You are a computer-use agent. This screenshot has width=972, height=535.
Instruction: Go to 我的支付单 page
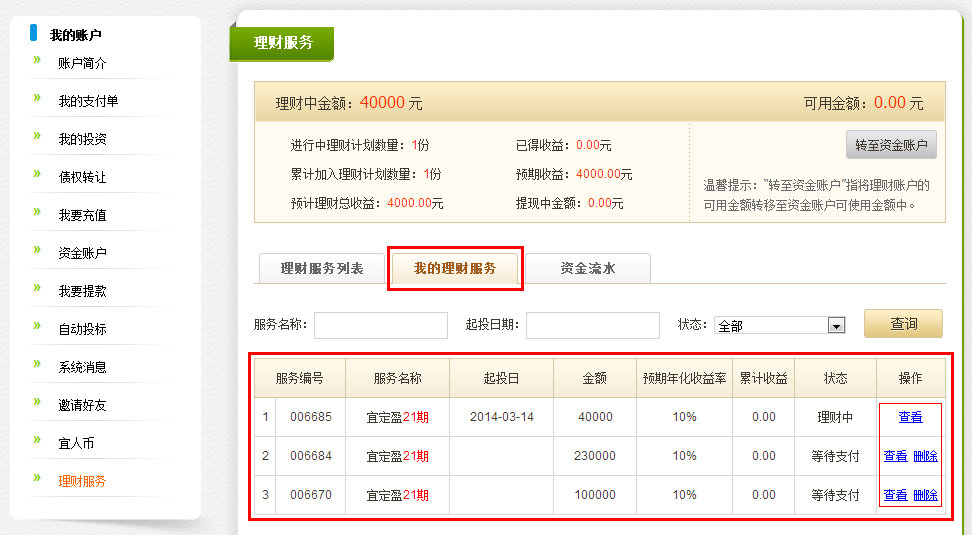(x=88, y=101)
